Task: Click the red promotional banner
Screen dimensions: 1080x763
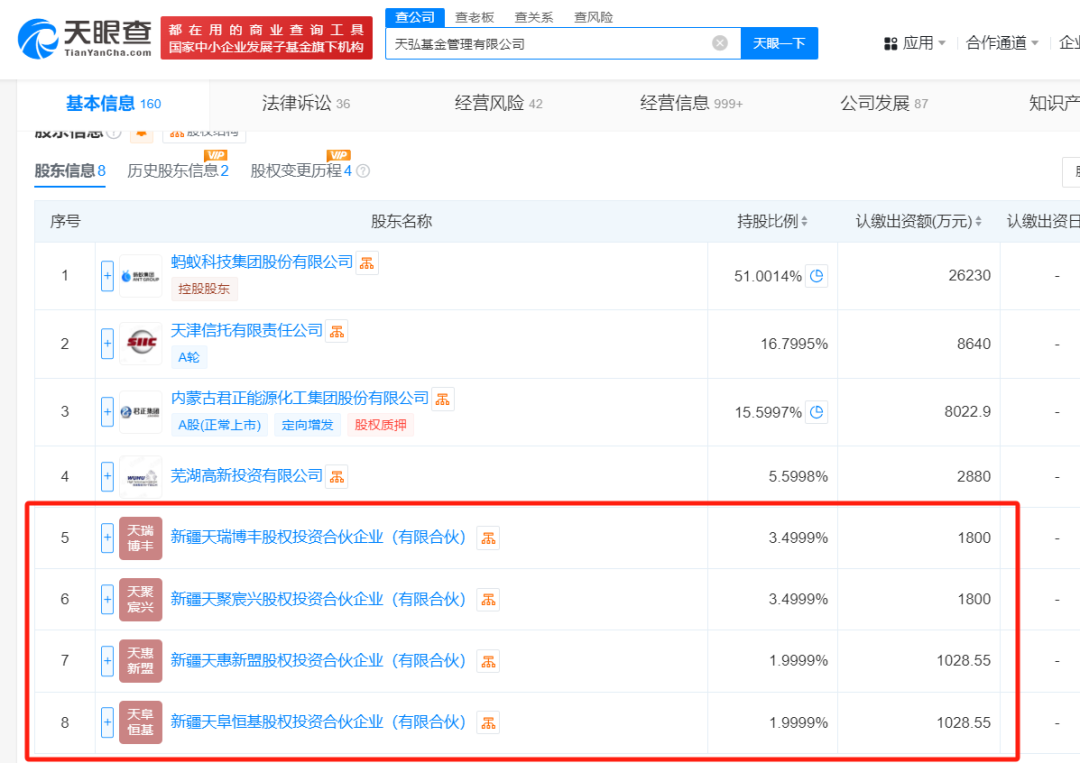Action: [267, 38]
